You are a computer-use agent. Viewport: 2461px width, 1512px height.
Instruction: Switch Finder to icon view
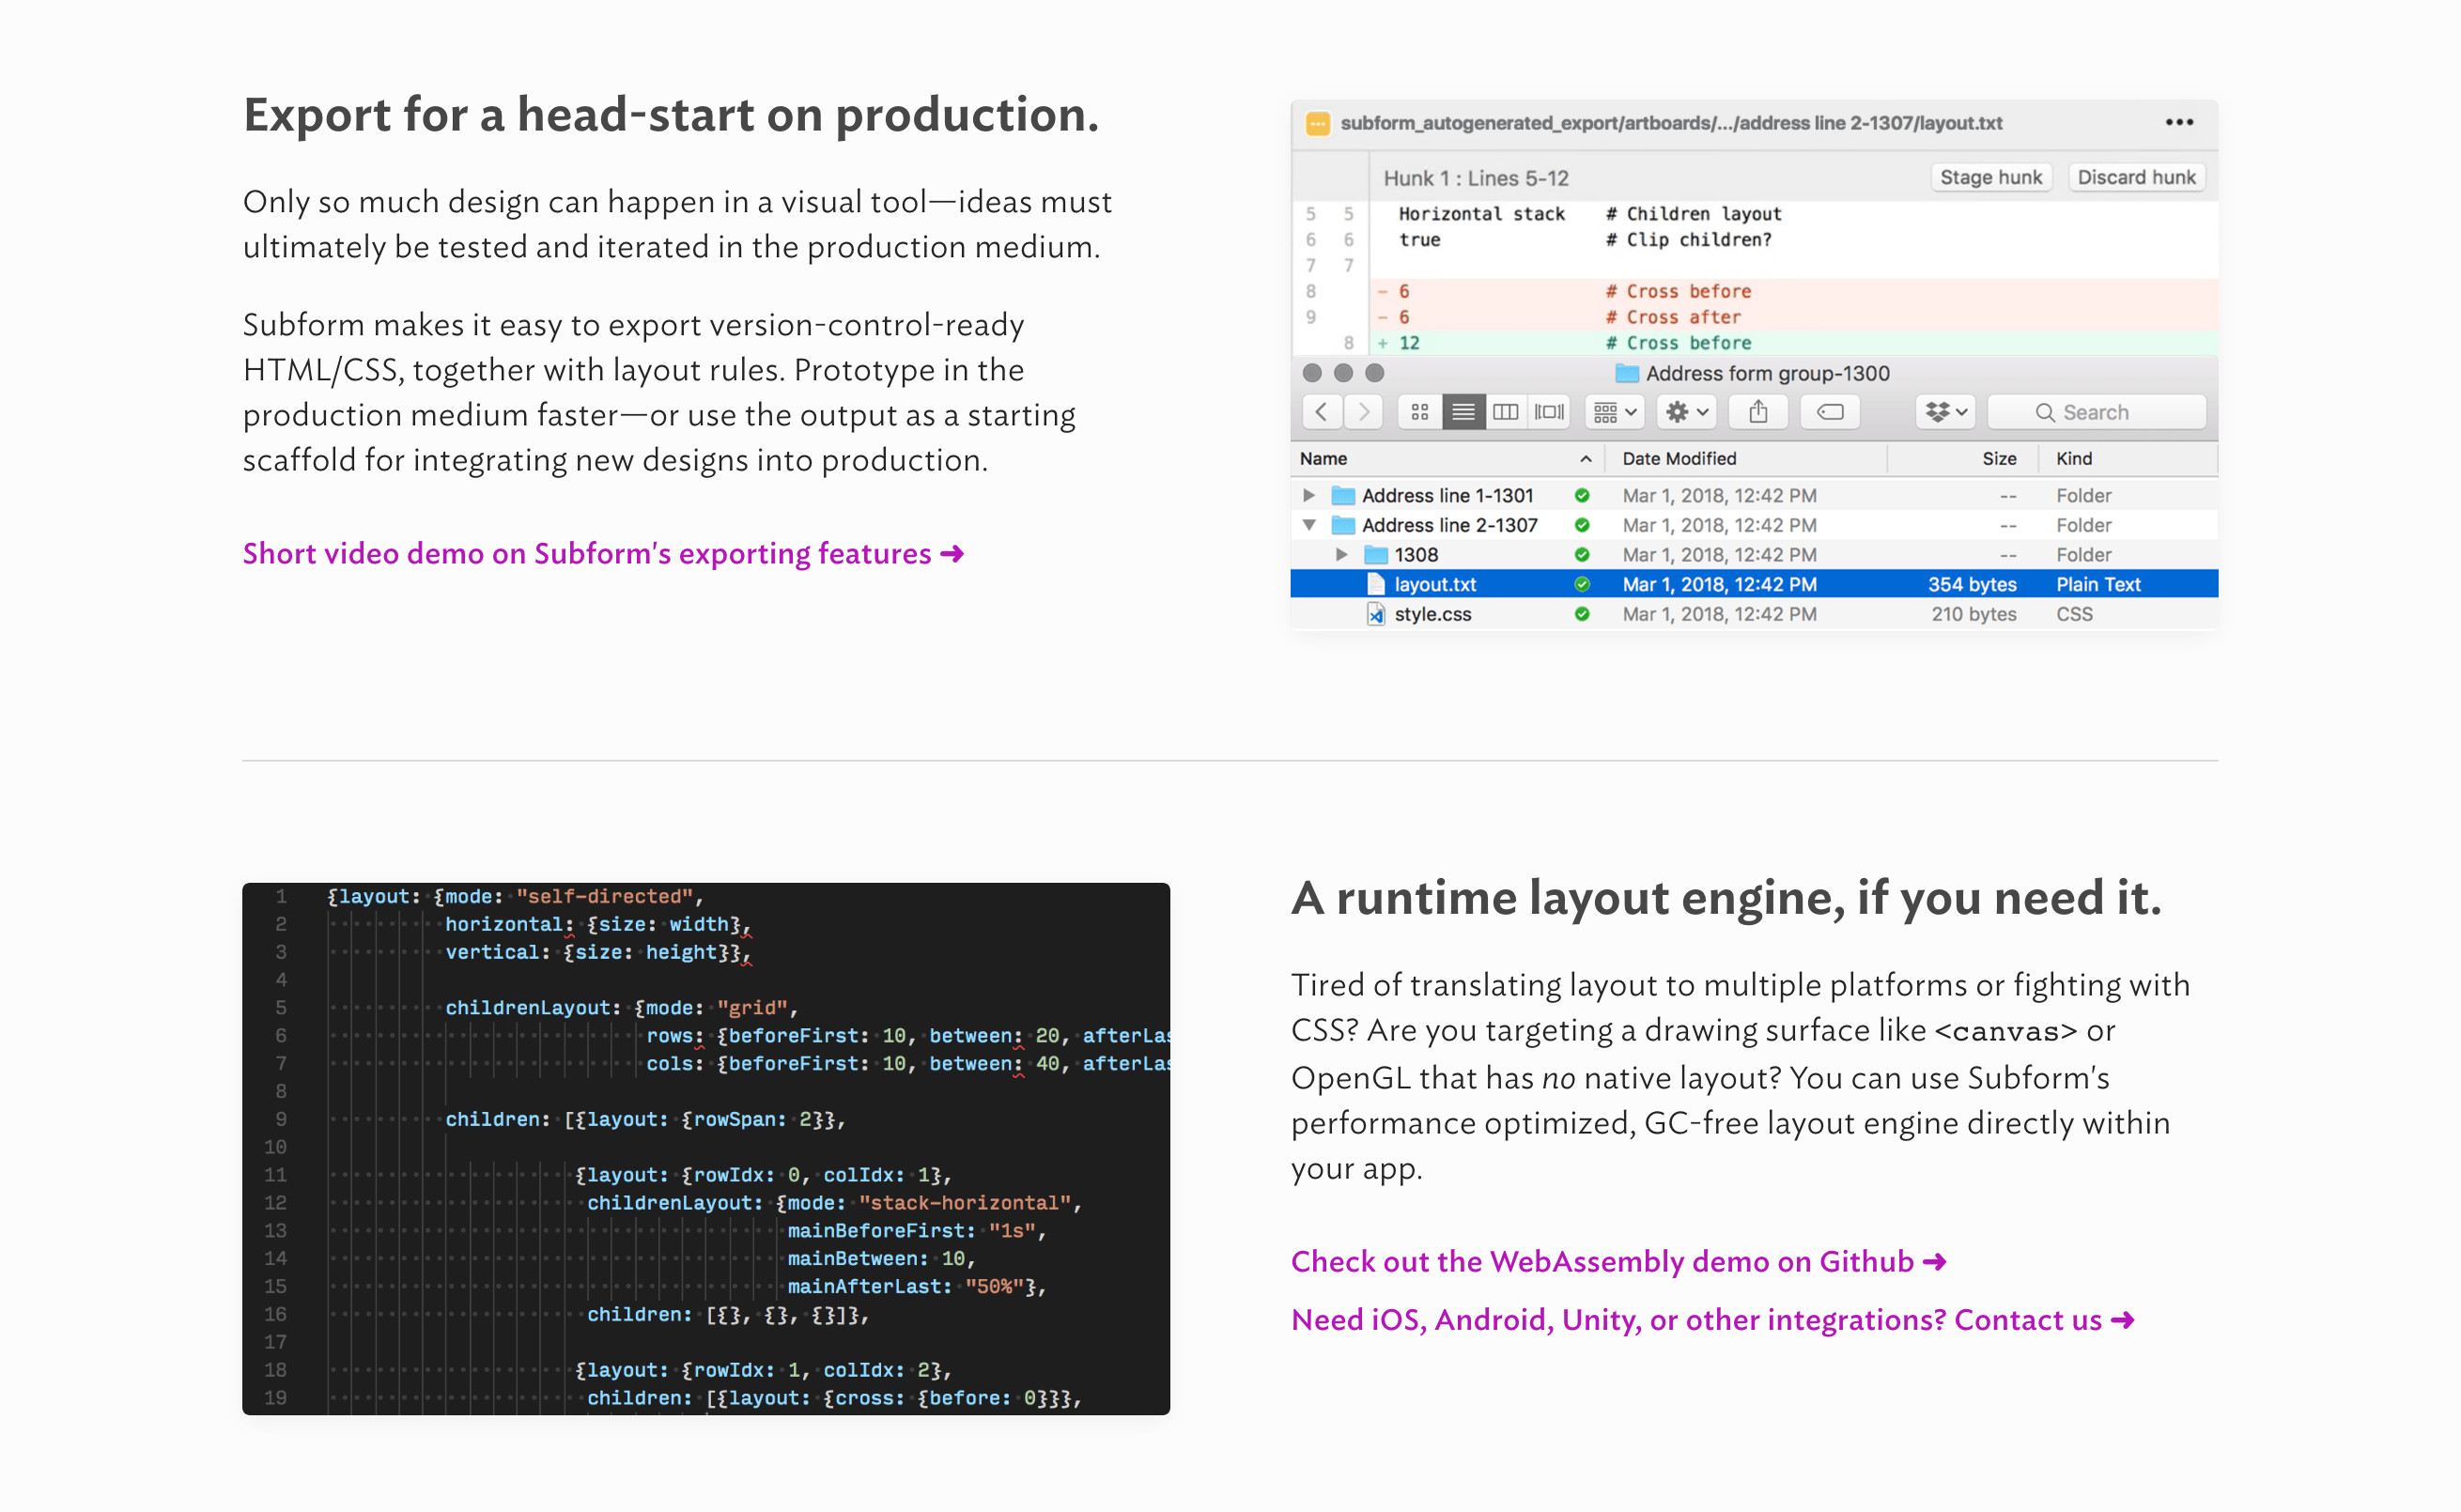[1419, 412]
